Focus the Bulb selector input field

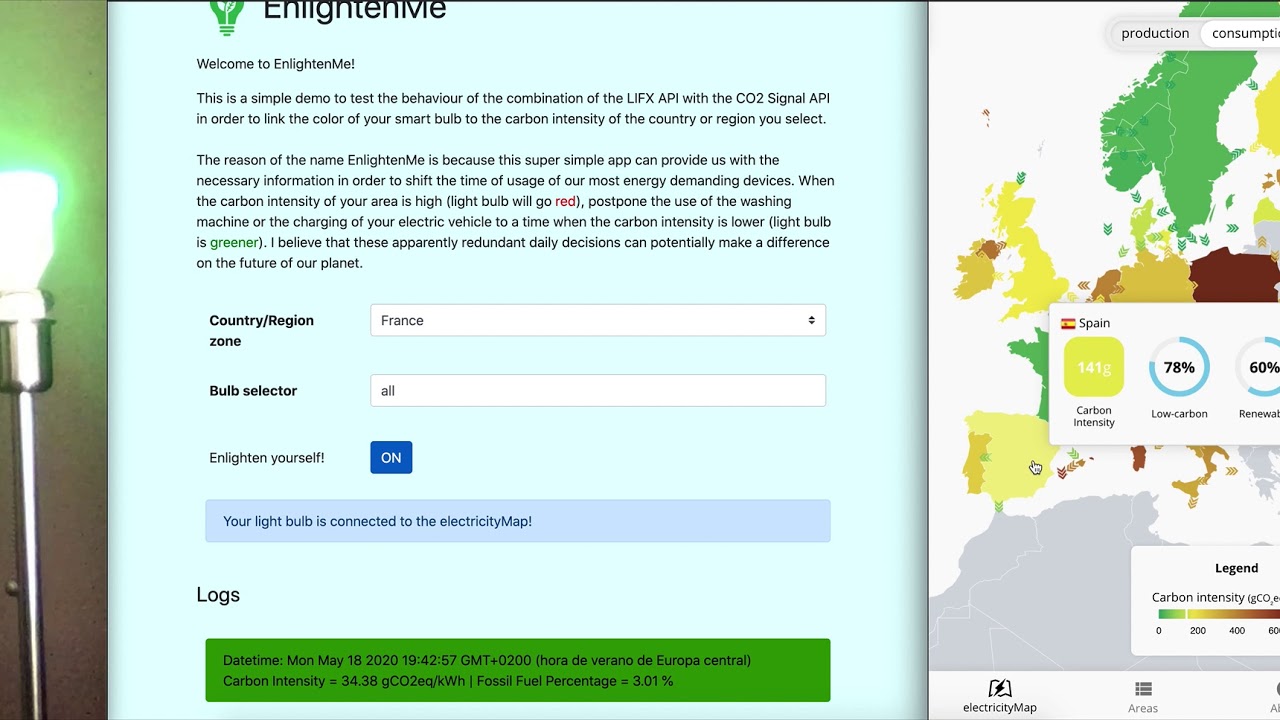coord(598,390)
